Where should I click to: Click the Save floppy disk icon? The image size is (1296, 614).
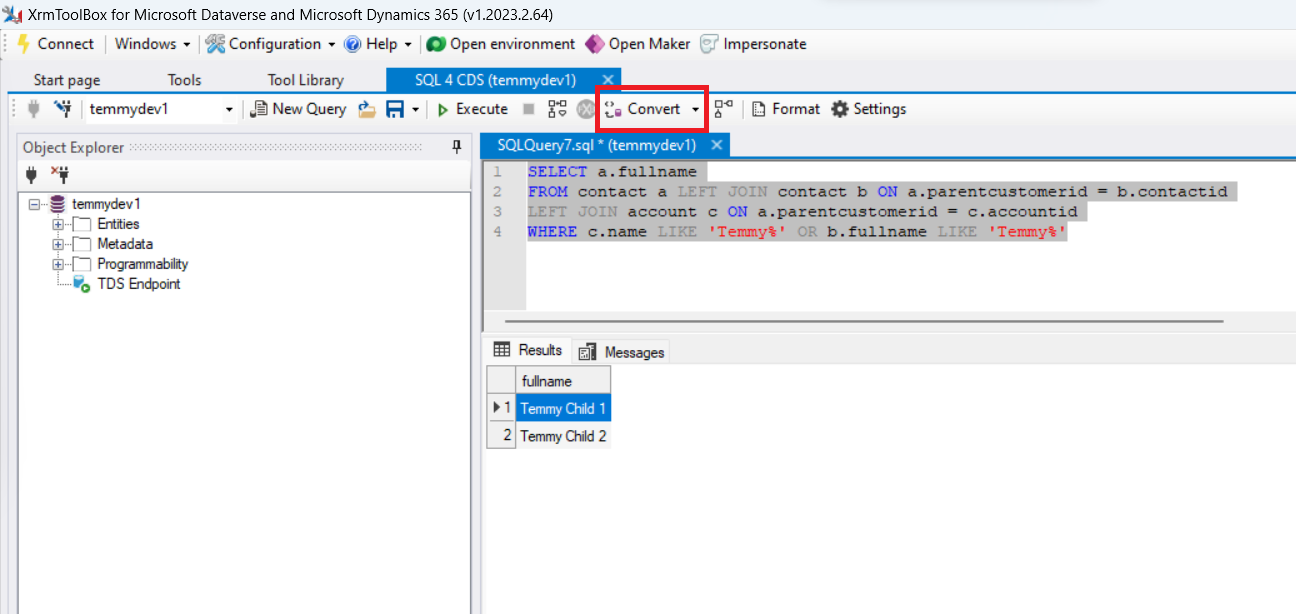(395, 109)
